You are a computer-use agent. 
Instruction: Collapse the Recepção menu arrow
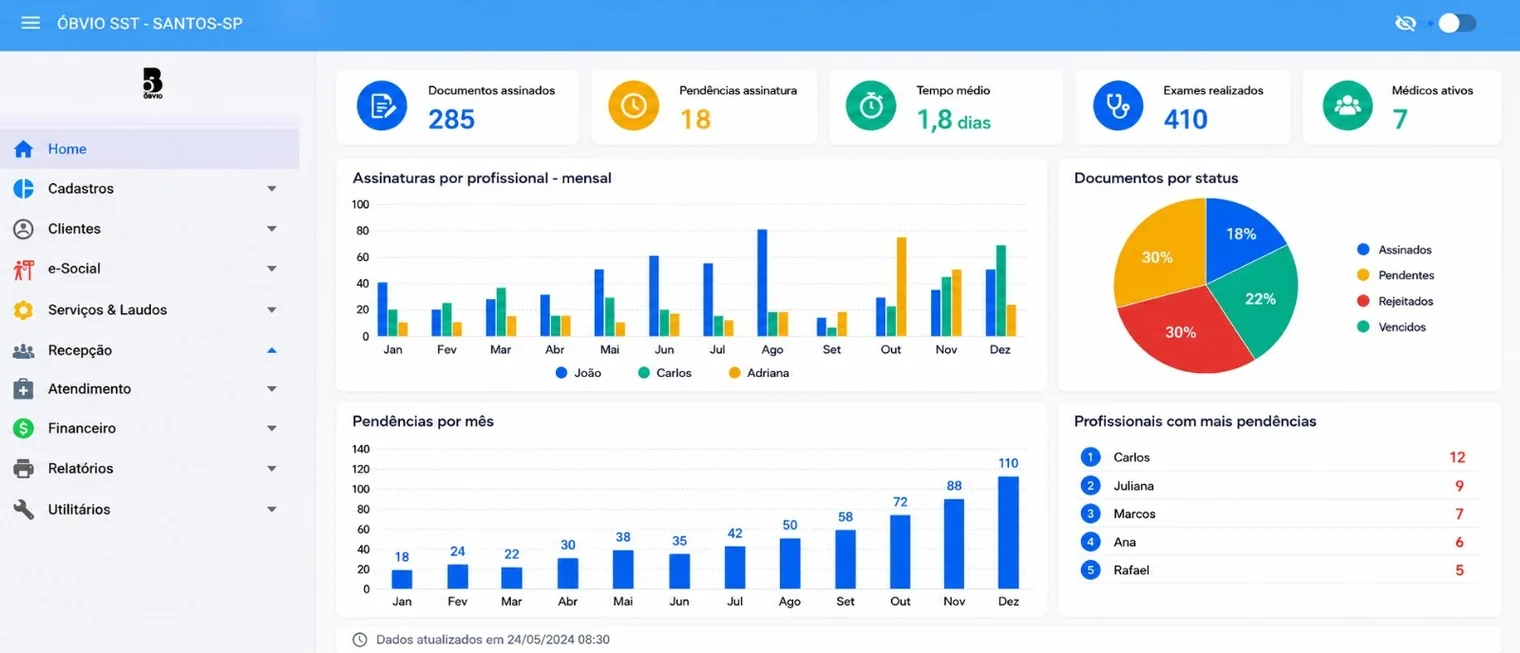pos(271,350)
